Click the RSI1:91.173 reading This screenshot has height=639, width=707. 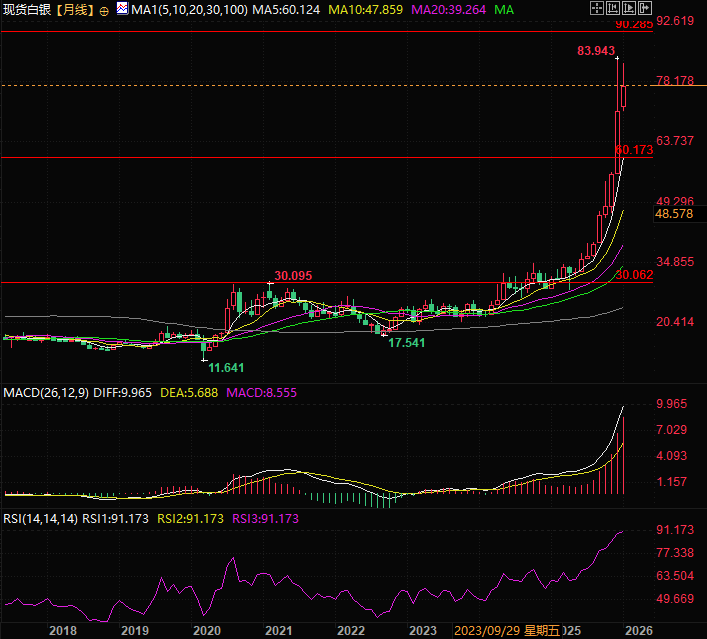coord(115,519)
